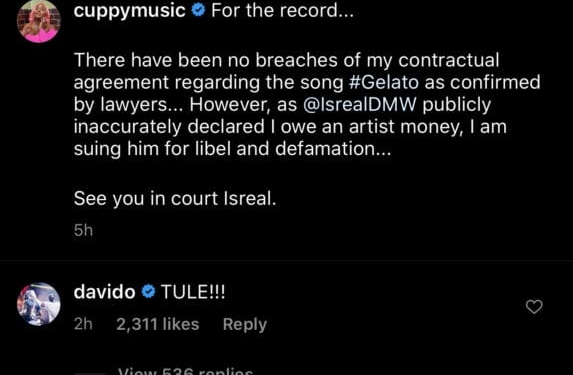Open cuppymusic's profile picture

(39, 21)
